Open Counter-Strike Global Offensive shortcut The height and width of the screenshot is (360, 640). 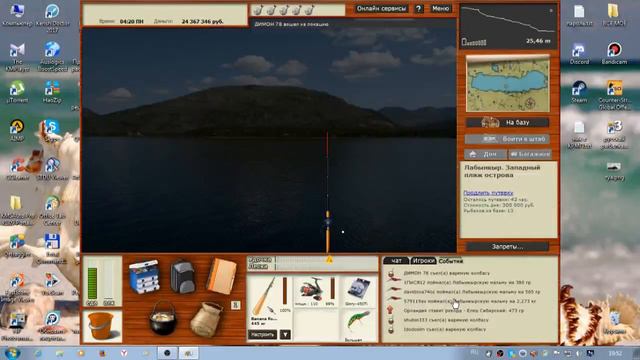tap(614, 94)
